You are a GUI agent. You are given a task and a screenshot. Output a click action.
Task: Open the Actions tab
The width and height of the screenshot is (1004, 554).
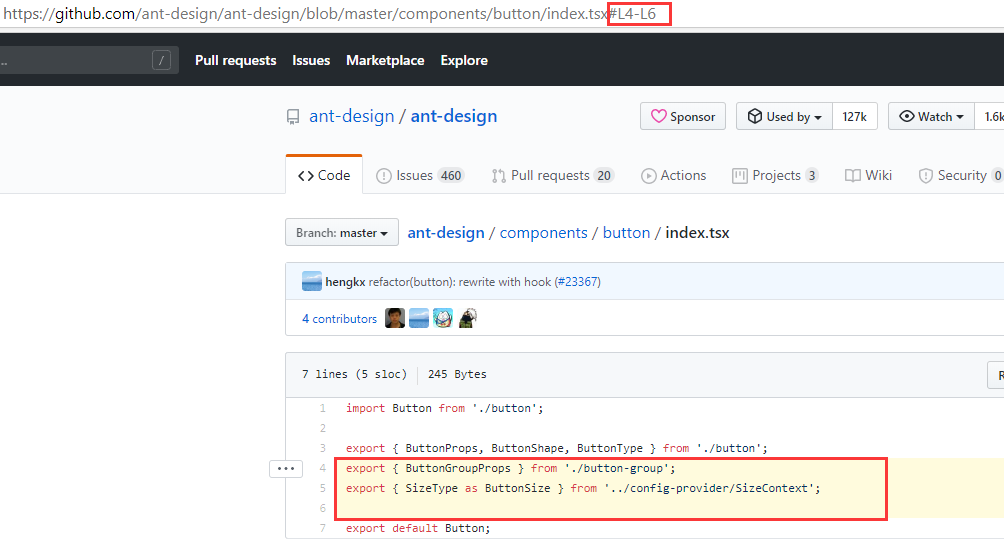[x=674, y=175]
